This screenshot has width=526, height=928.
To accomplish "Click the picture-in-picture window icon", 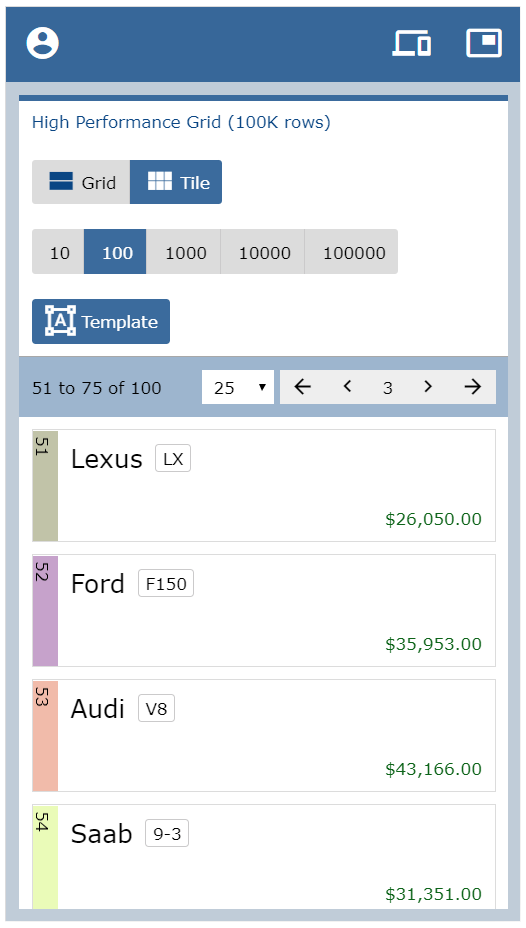I will [x=484, y=43].
